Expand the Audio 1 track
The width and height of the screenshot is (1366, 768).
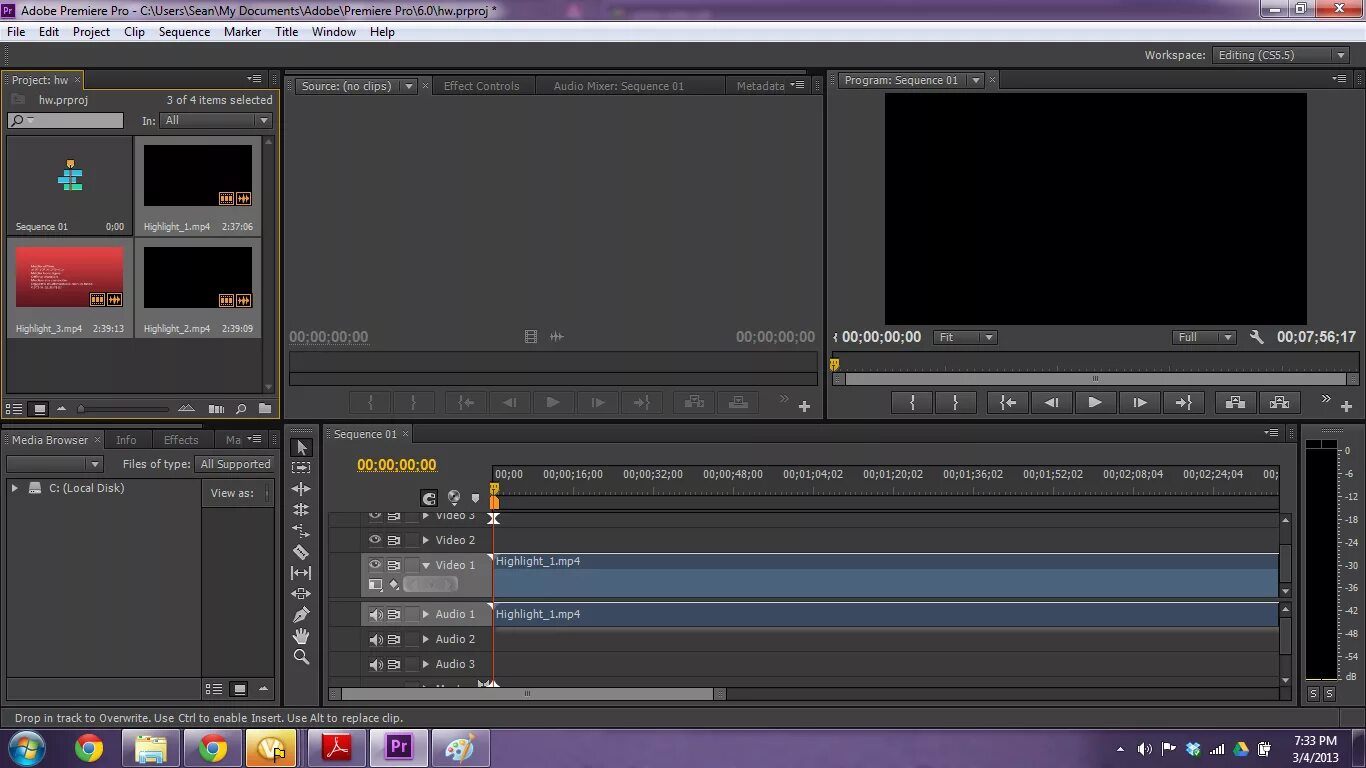click(426, 614)
